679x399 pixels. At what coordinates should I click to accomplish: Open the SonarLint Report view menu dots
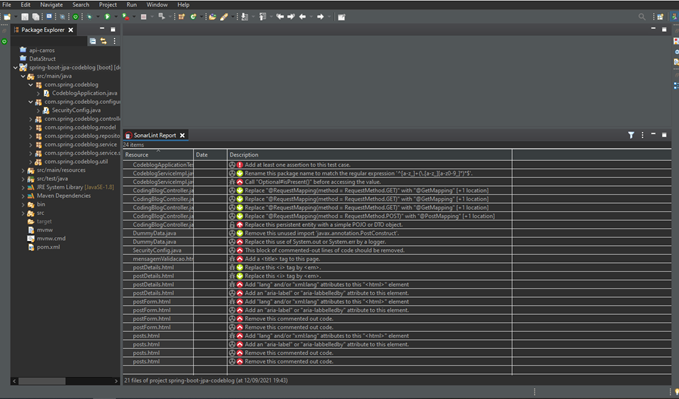642,135
